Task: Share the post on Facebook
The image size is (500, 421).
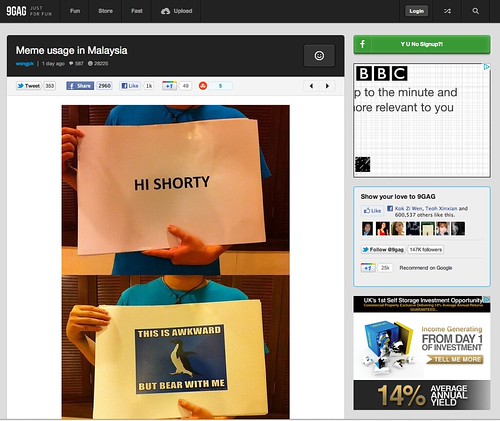Action: coord(80,86)
